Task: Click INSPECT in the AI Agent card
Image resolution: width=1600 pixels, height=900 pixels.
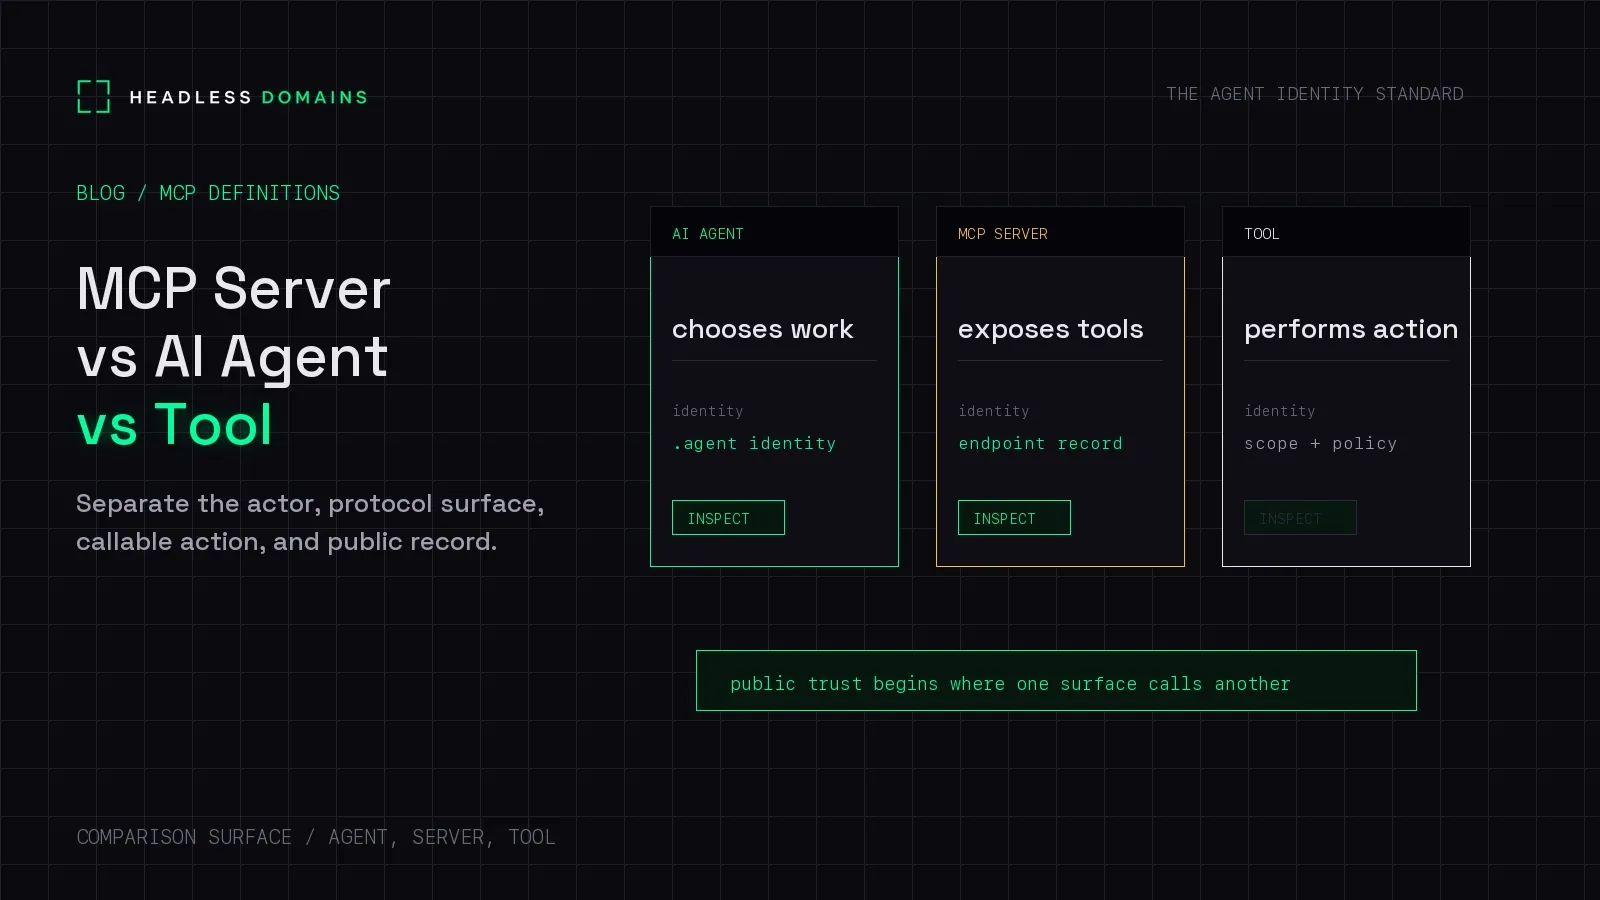Action: (728, 518)
